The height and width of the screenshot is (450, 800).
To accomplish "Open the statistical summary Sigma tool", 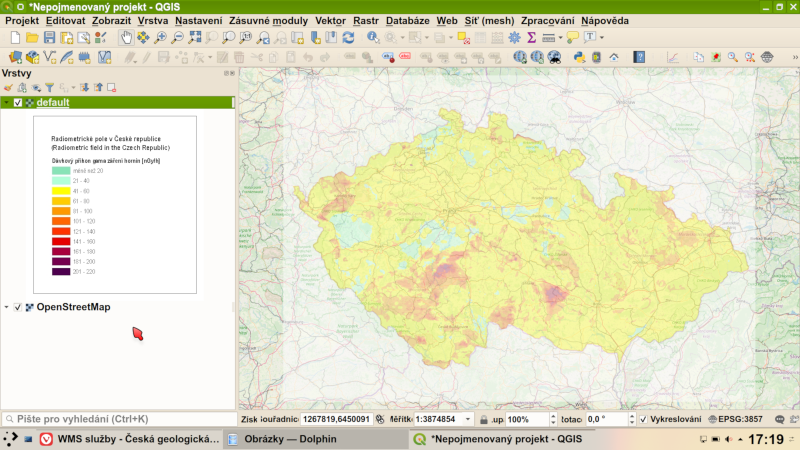I will (531, 38).
